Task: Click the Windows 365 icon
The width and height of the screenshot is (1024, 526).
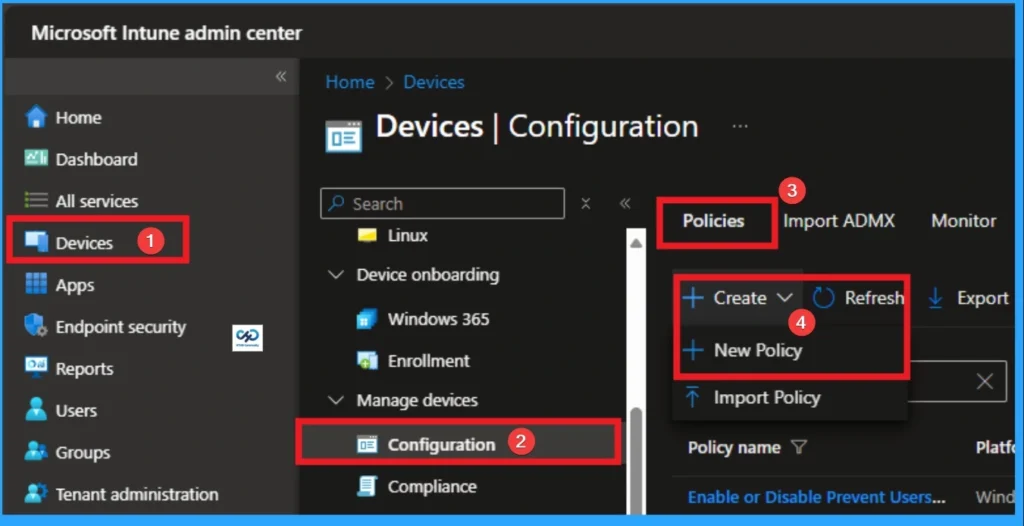Action: (x=367, y=319)
